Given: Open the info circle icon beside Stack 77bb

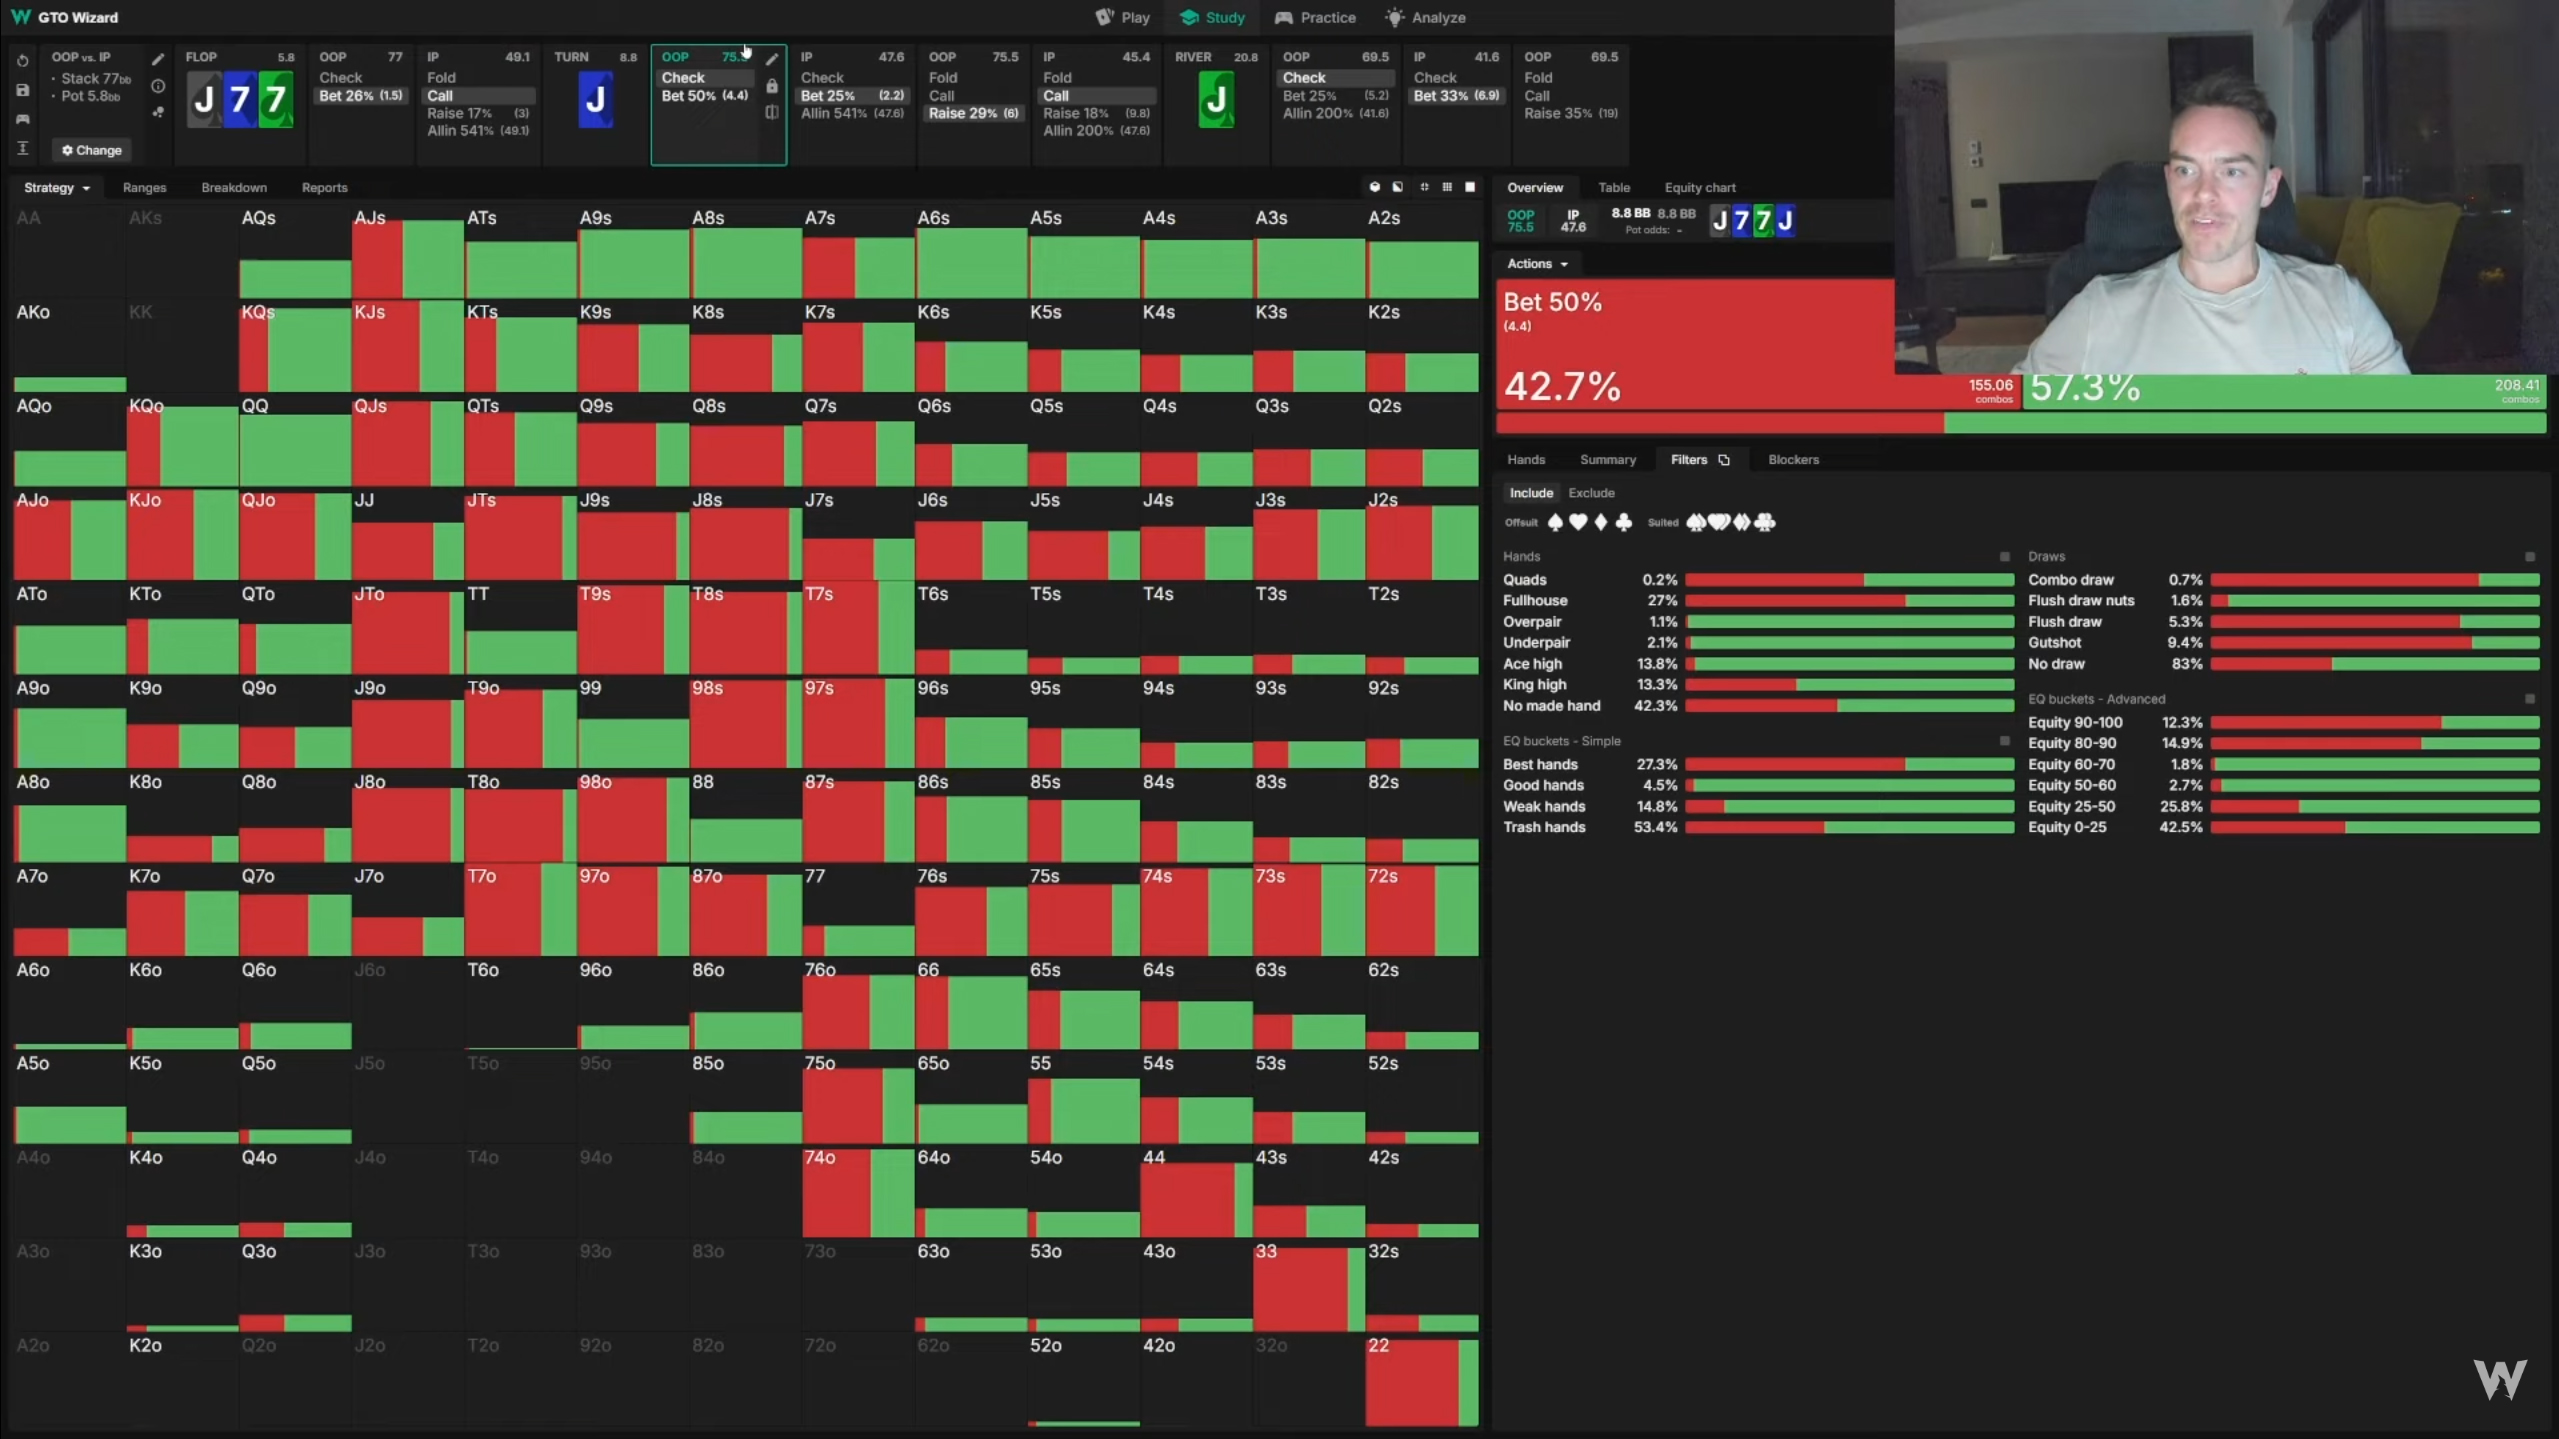Looking at the screenshot, I should (158, 87).
